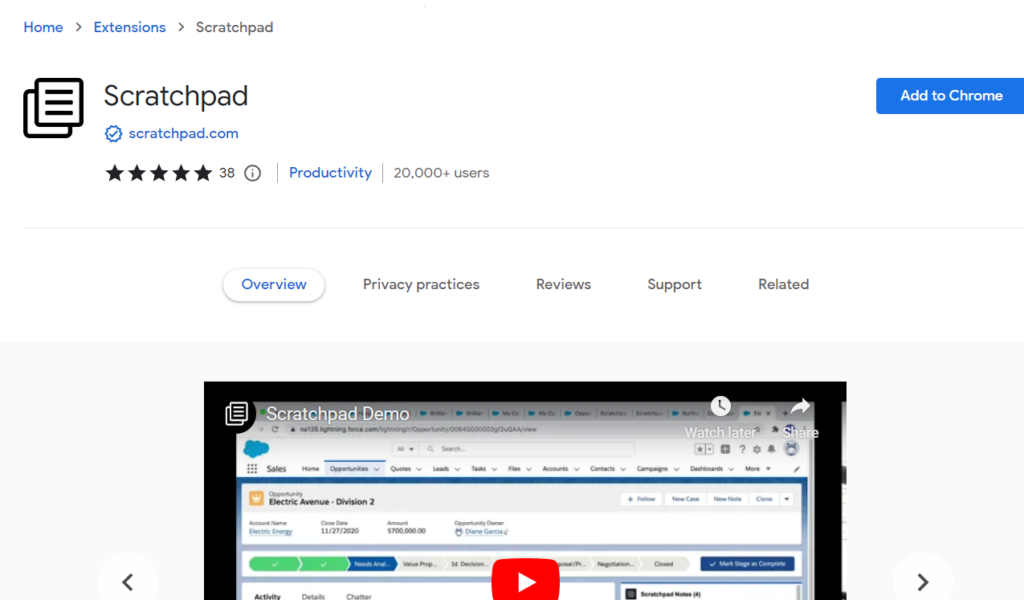Image resolution: width=1024 pixels, height=600 pixels.
Task: Switch to the Related tab
Action: tap(783, 285)
